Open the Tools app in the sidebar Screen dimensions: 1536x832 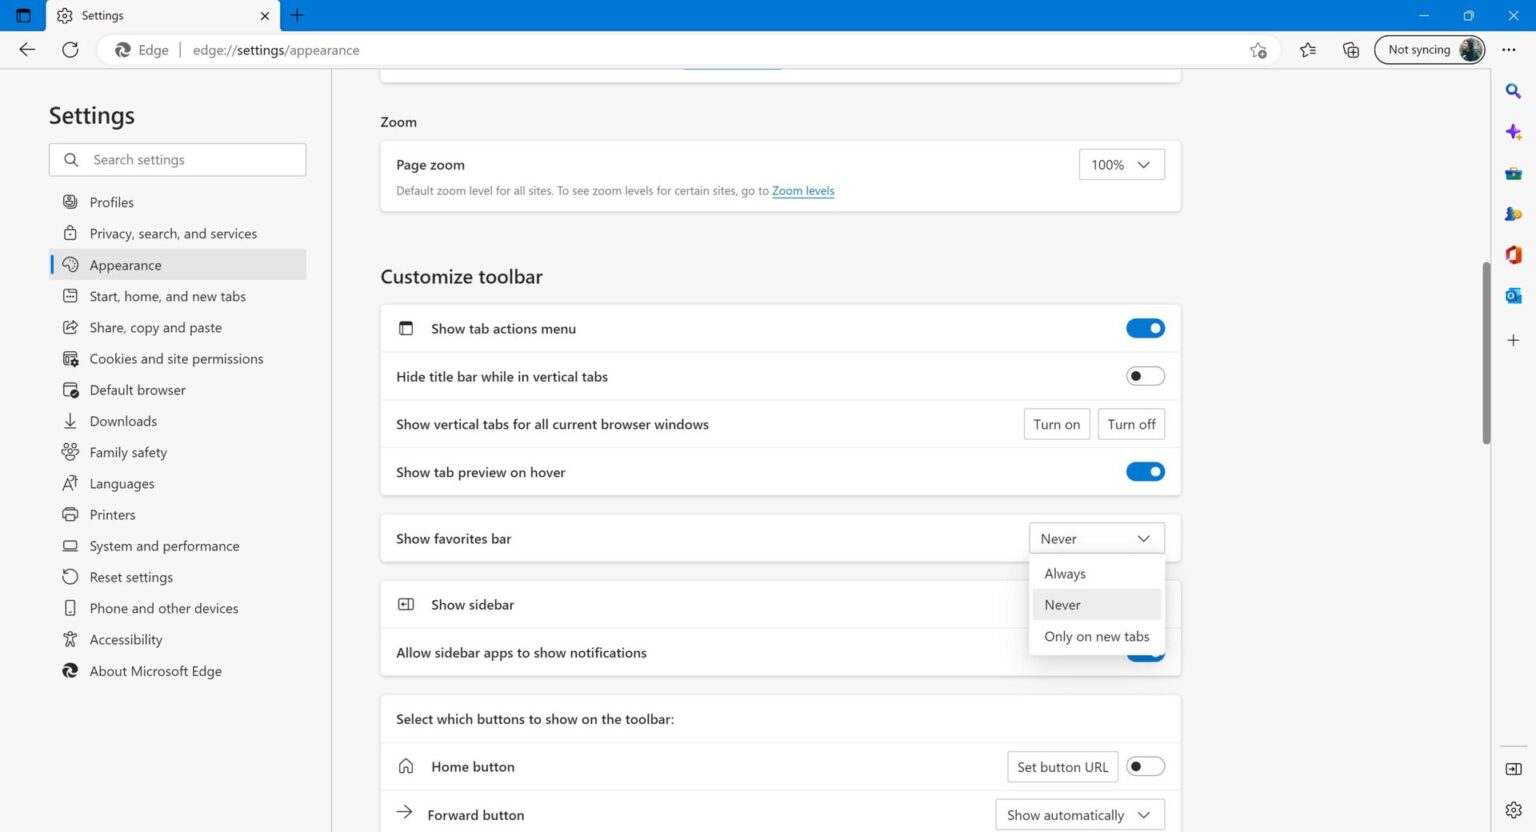click(1512, 172)
